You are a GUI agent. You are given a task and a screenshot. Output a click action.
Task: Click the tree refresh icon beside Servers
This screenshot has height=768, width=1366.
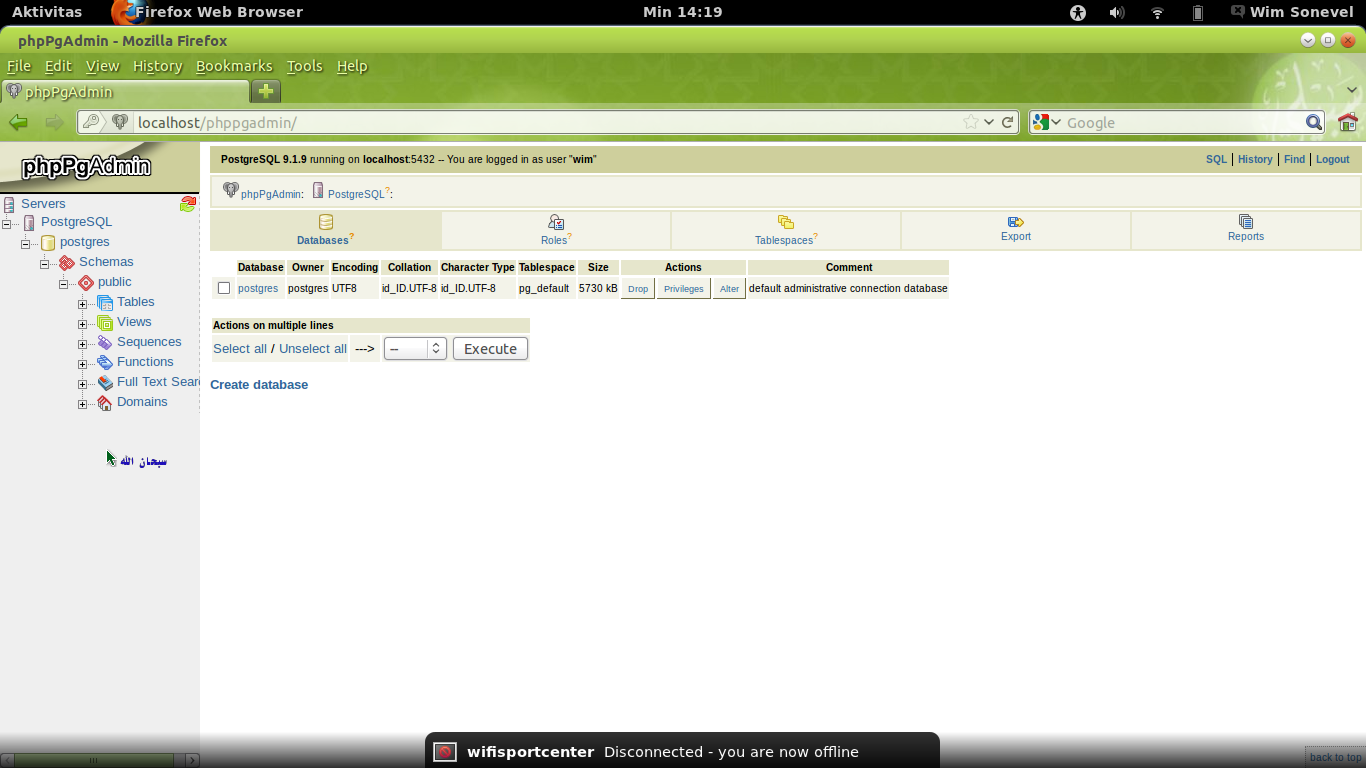coord(187,204)
